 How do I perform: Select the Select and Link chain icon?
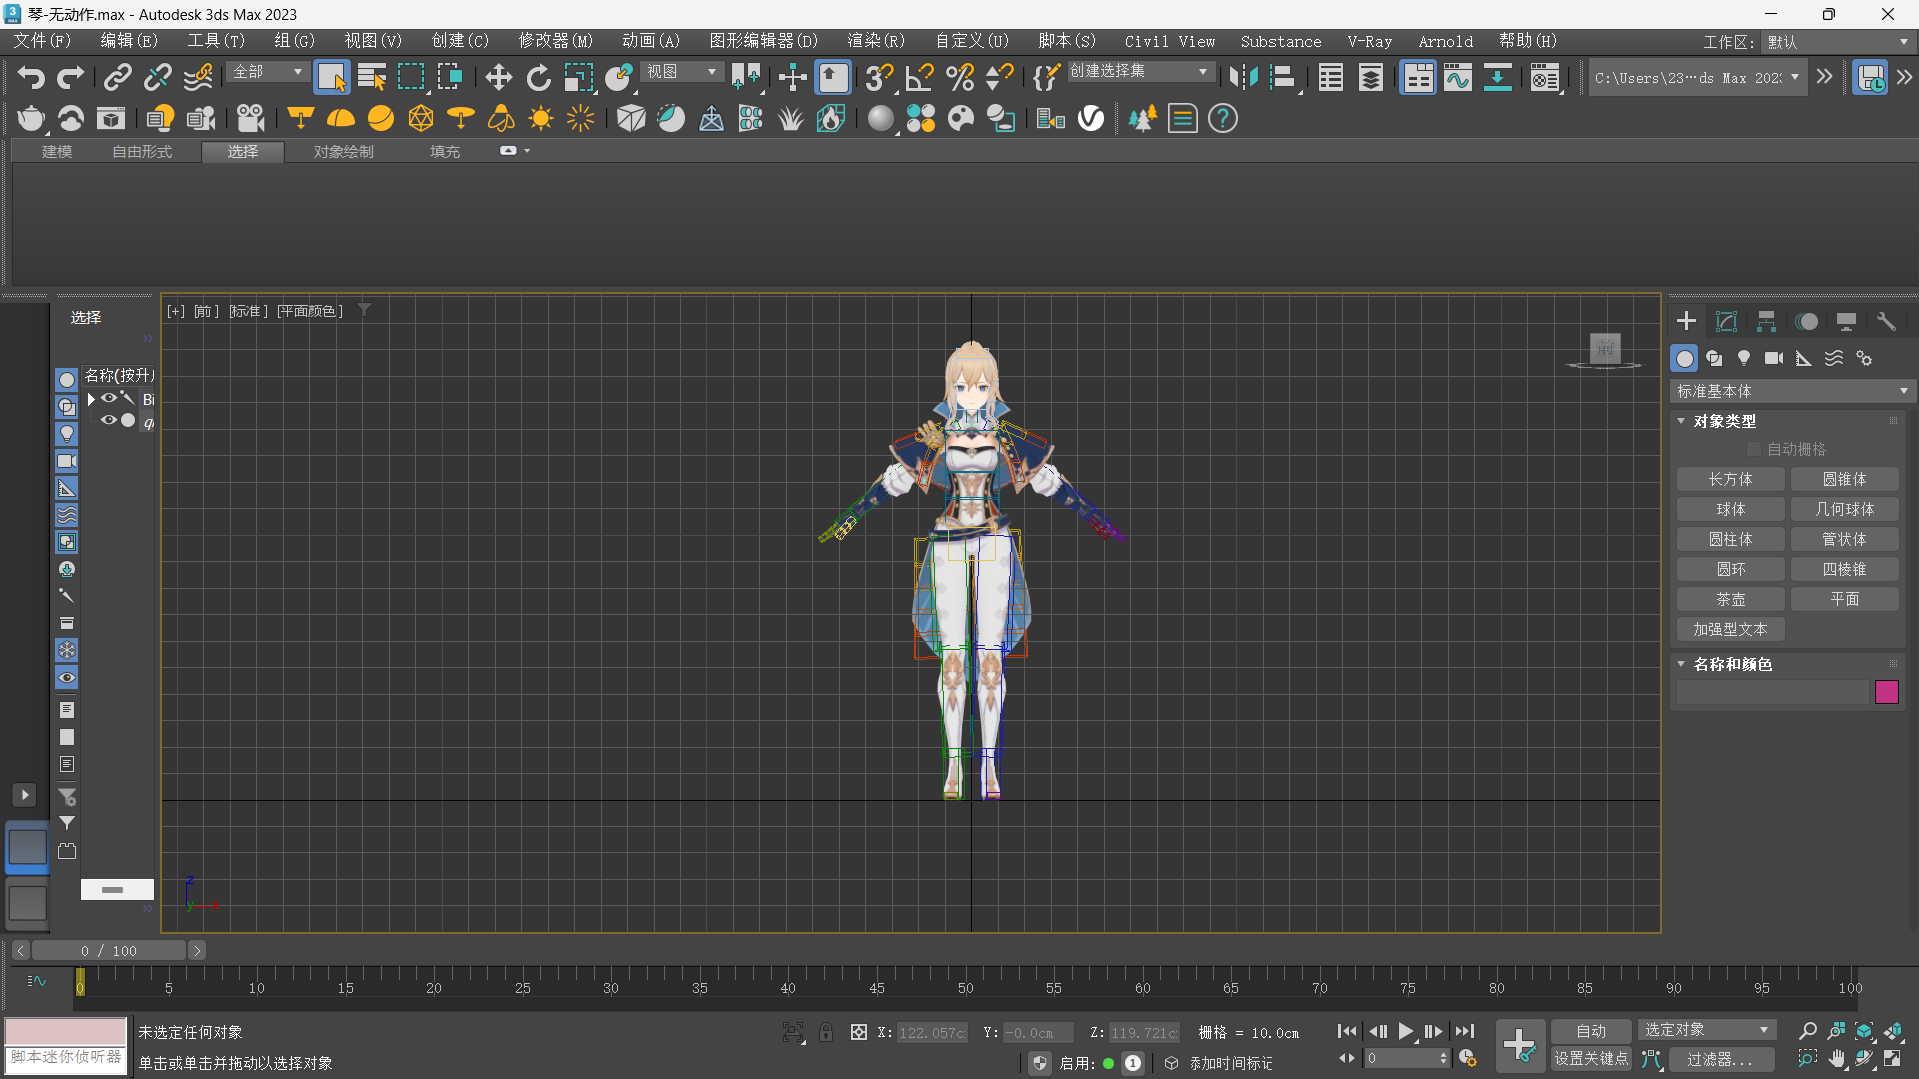[x=118, y=77]
